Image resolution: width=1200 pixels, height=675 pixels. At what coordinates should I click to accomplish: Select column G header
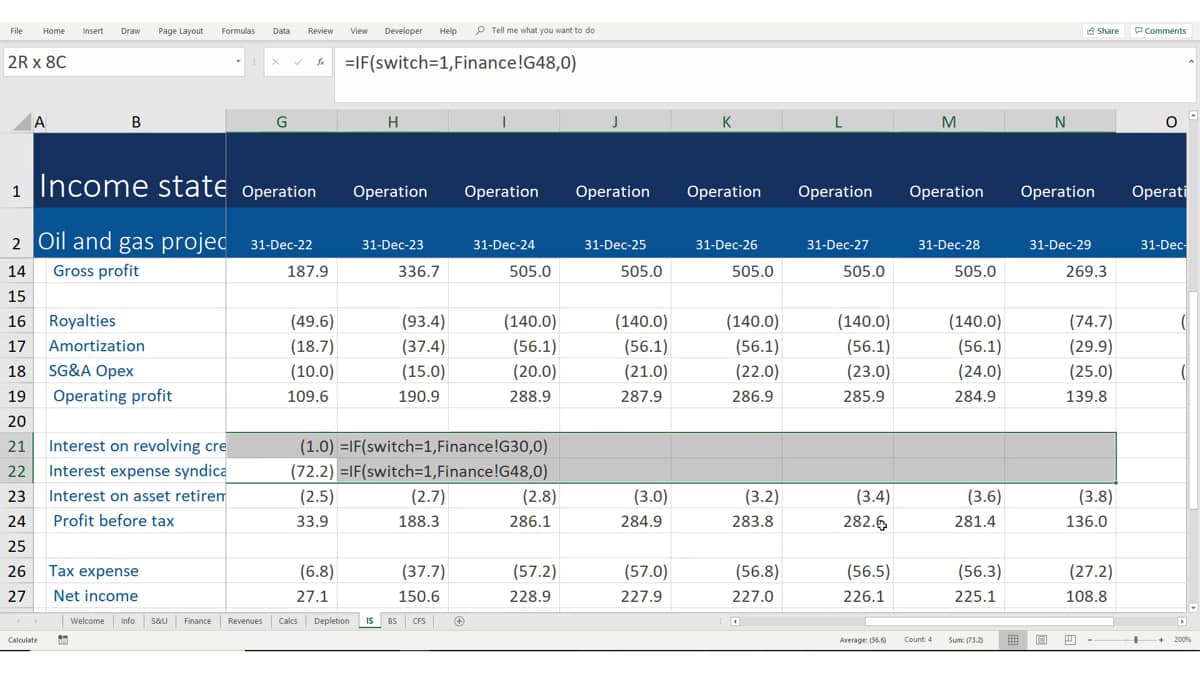pos(281,122)
